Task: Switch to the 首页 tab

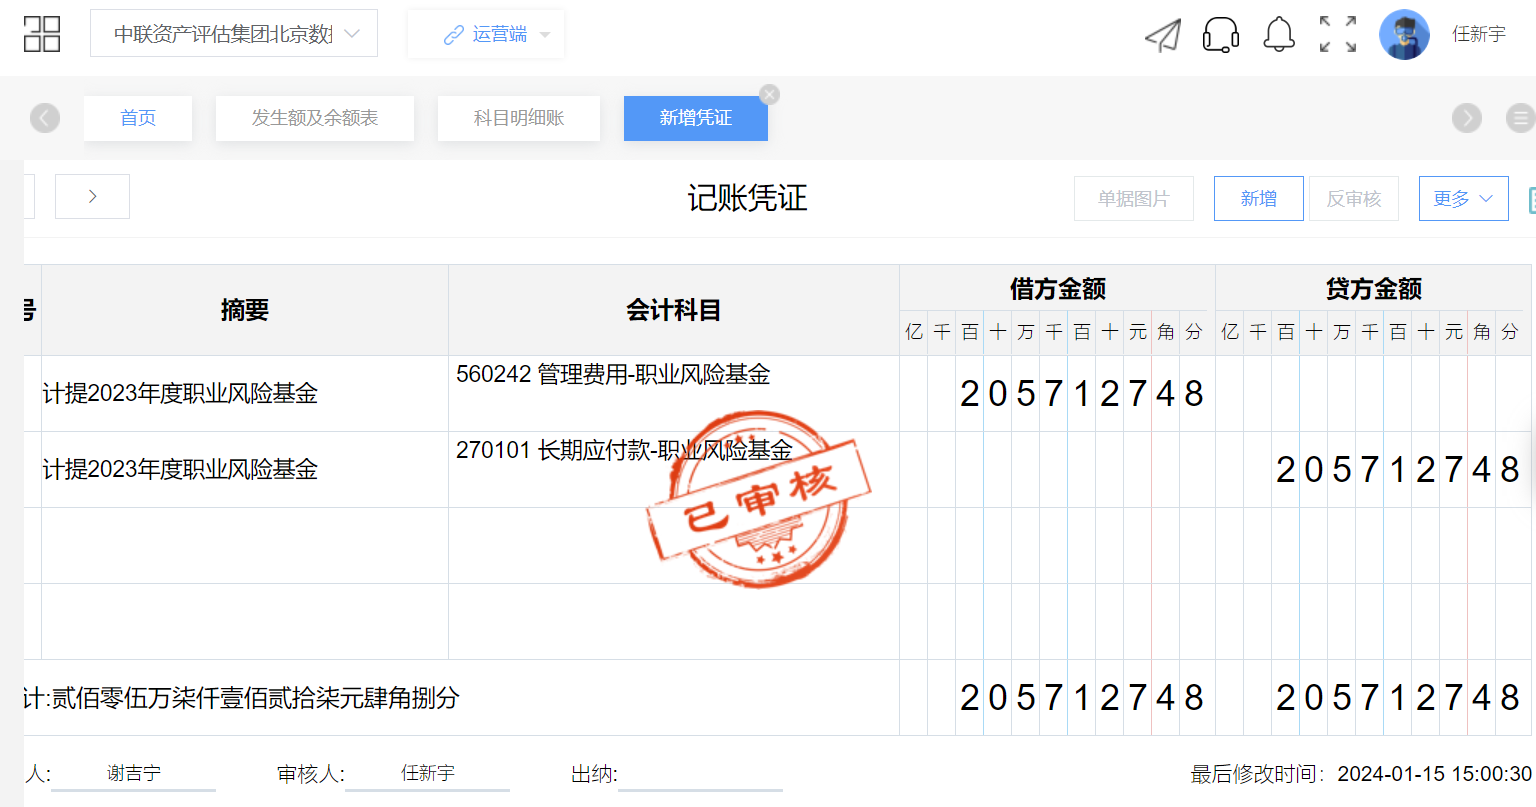Action: (138, 118)
